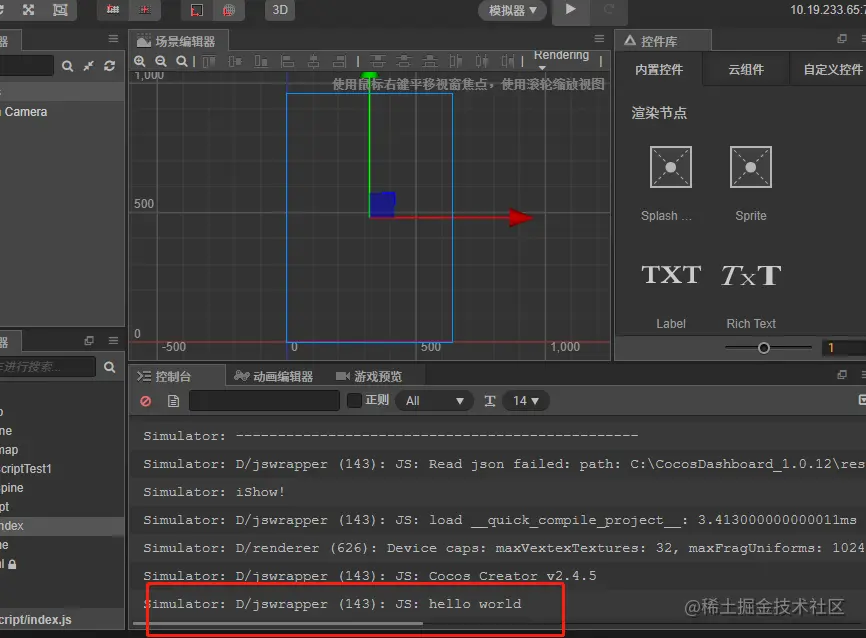Align nodes to horizontal center

[313, 61]
